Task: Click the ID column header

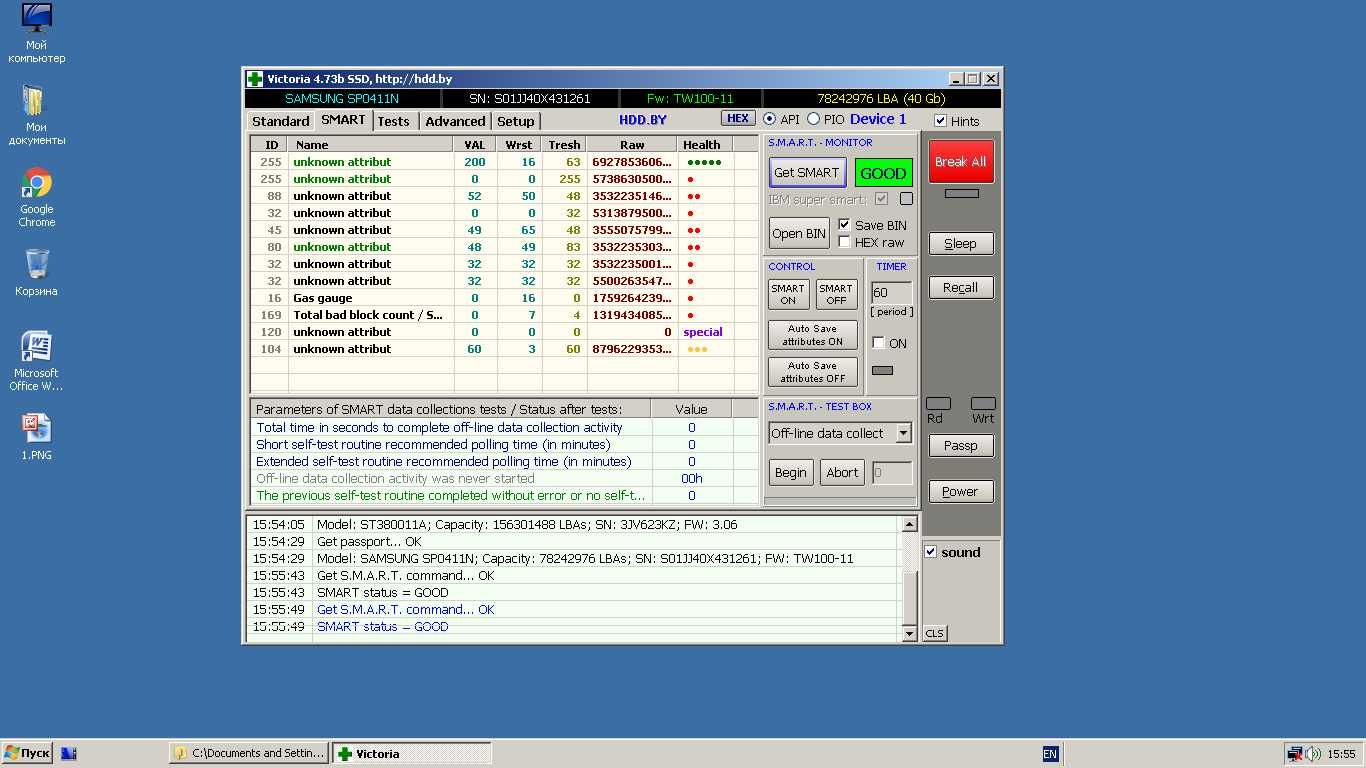Action: click(x=270, y=145)
